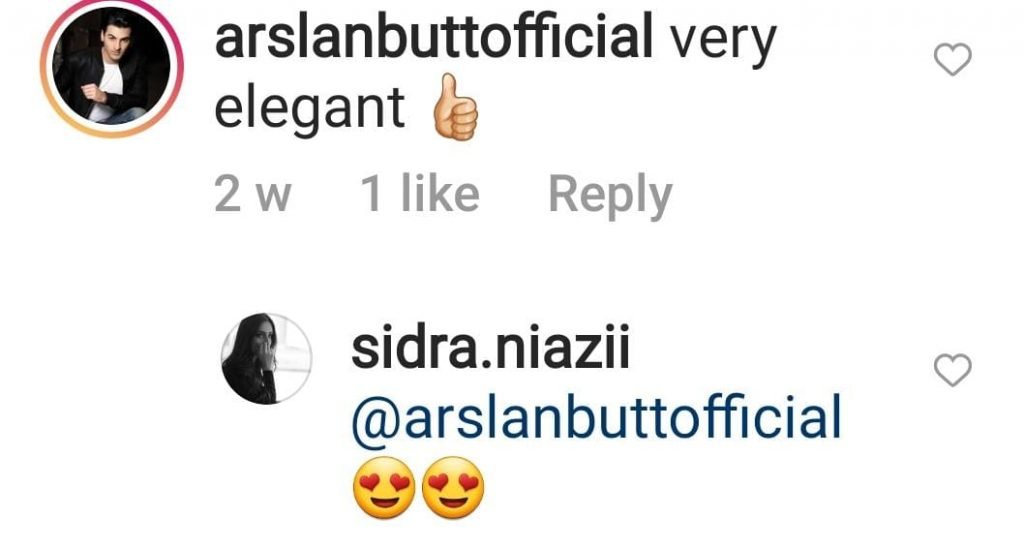Screen dimensions: 1024x548
Task: Reply to arslanbuttofficial's comment
Action: (x=611, y=195)
